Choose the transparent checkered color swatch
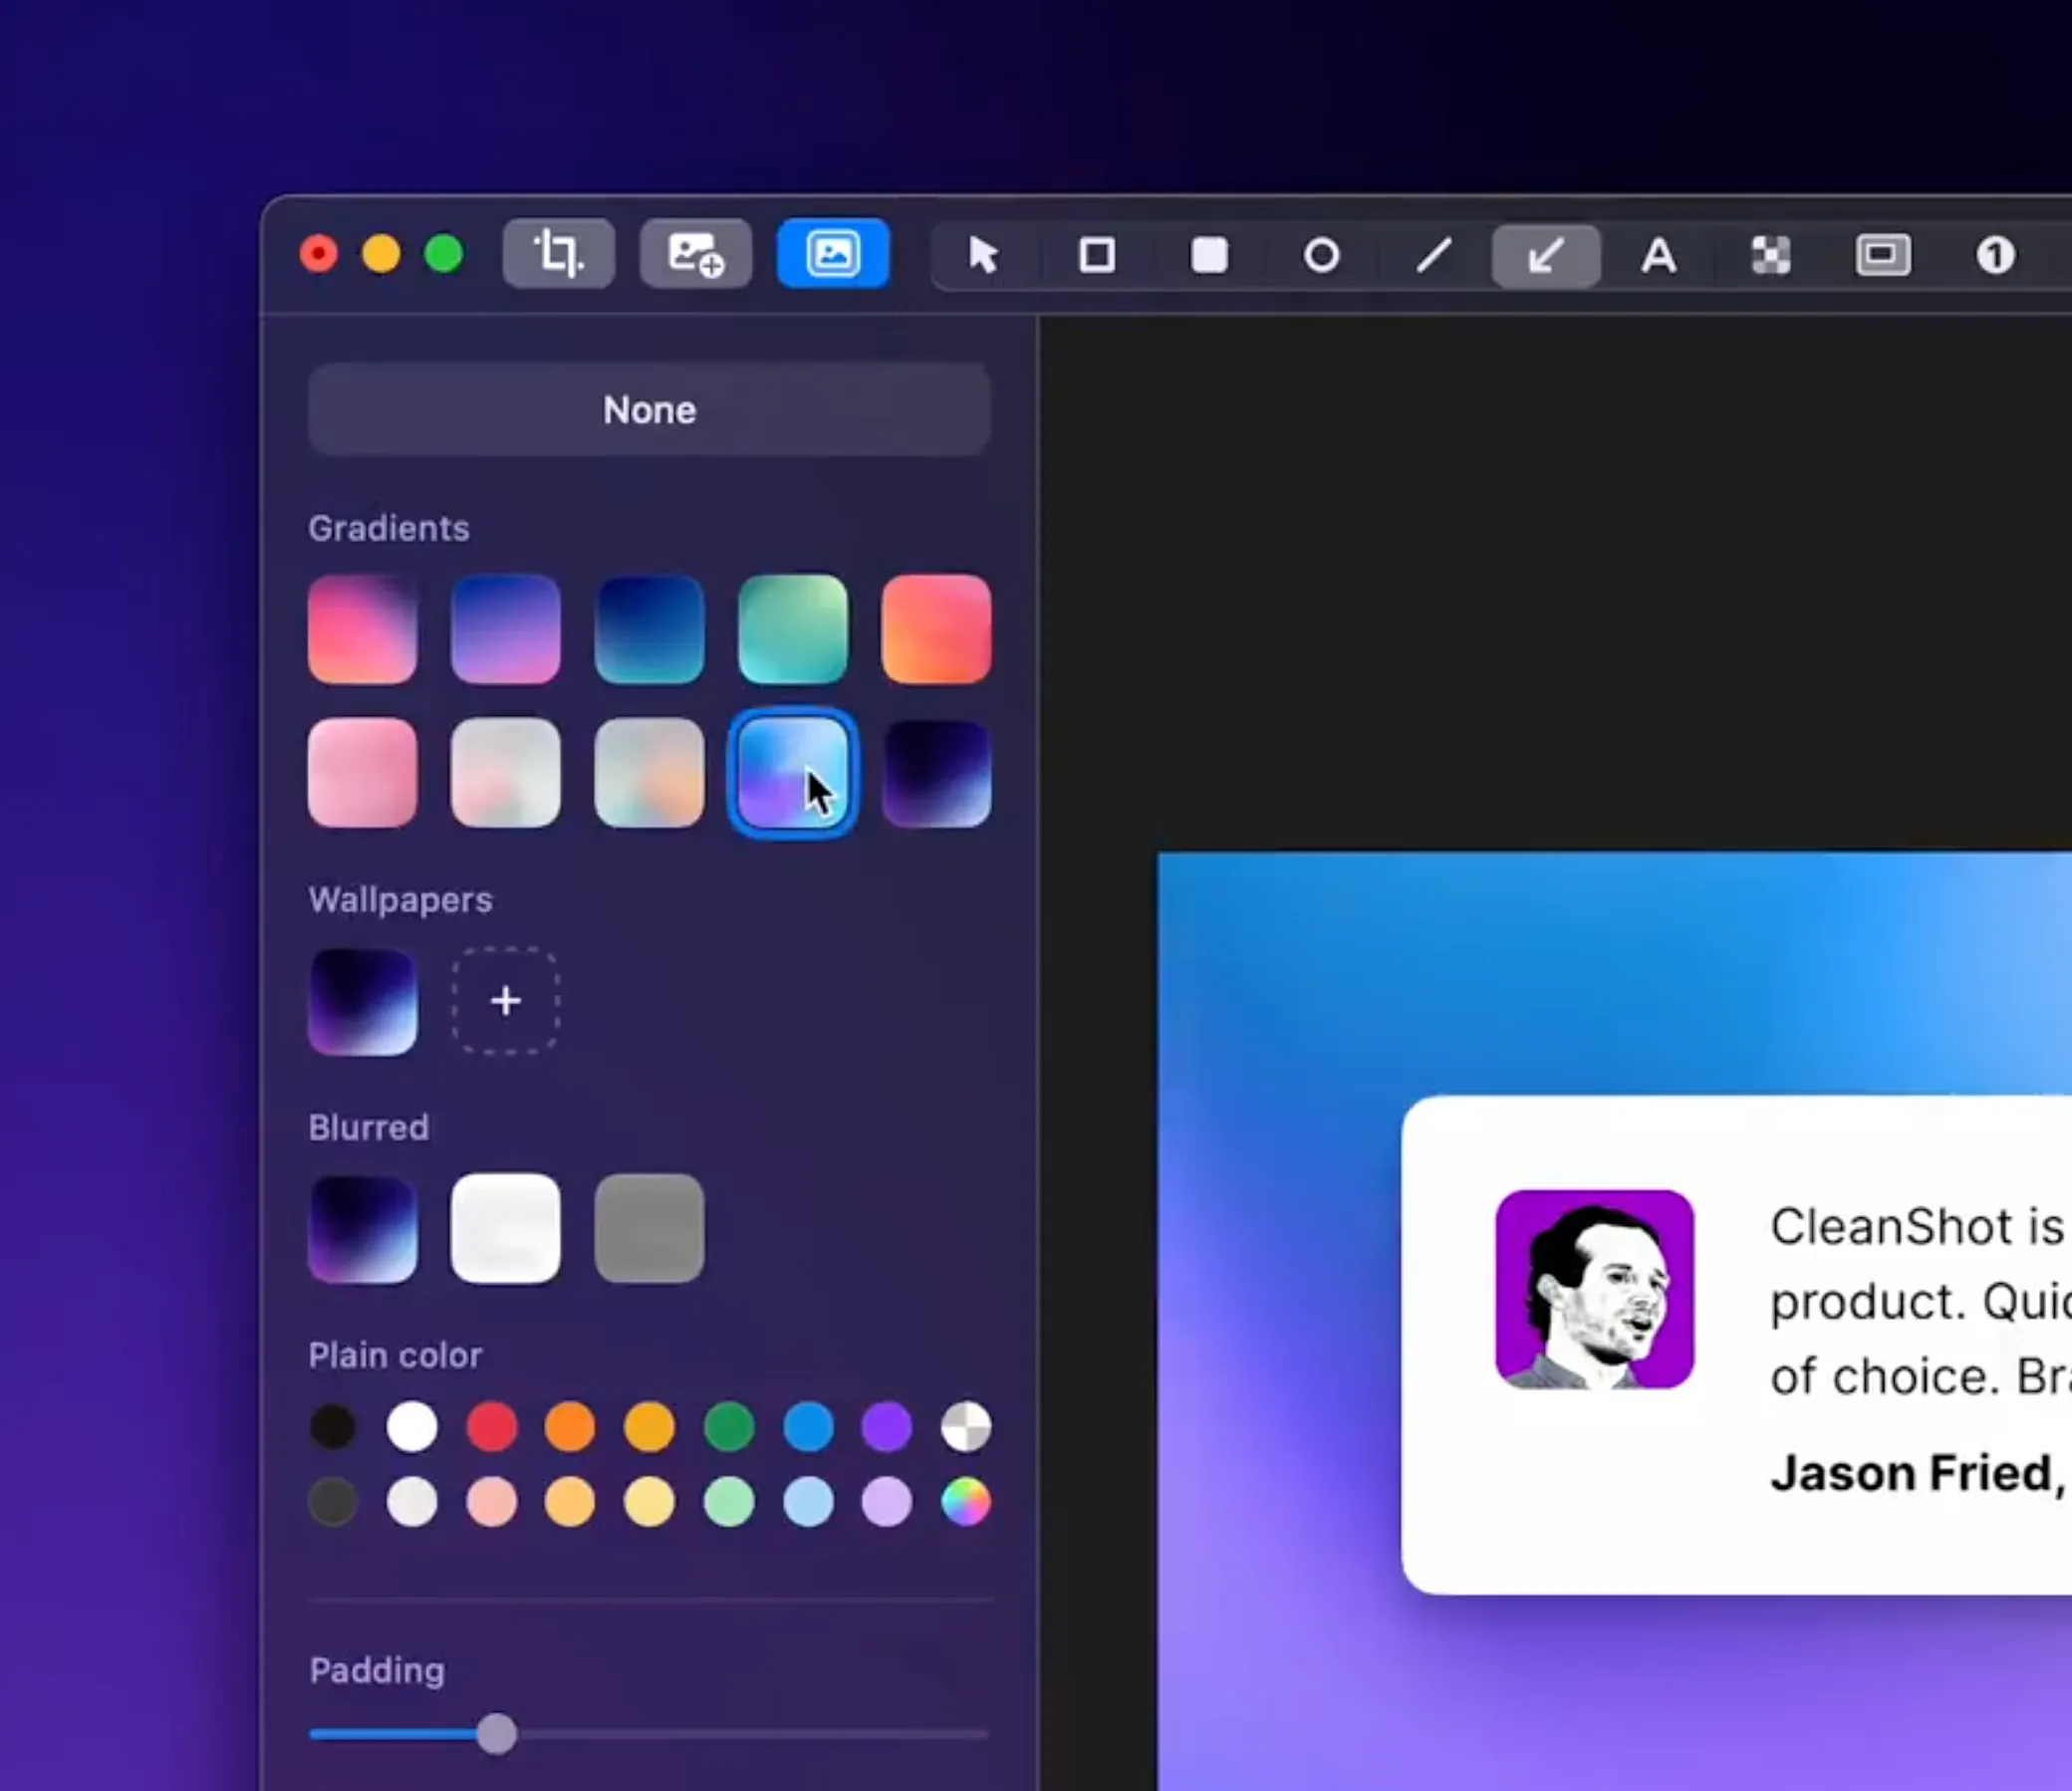2072x1791 pixels. coord(966,1426)
